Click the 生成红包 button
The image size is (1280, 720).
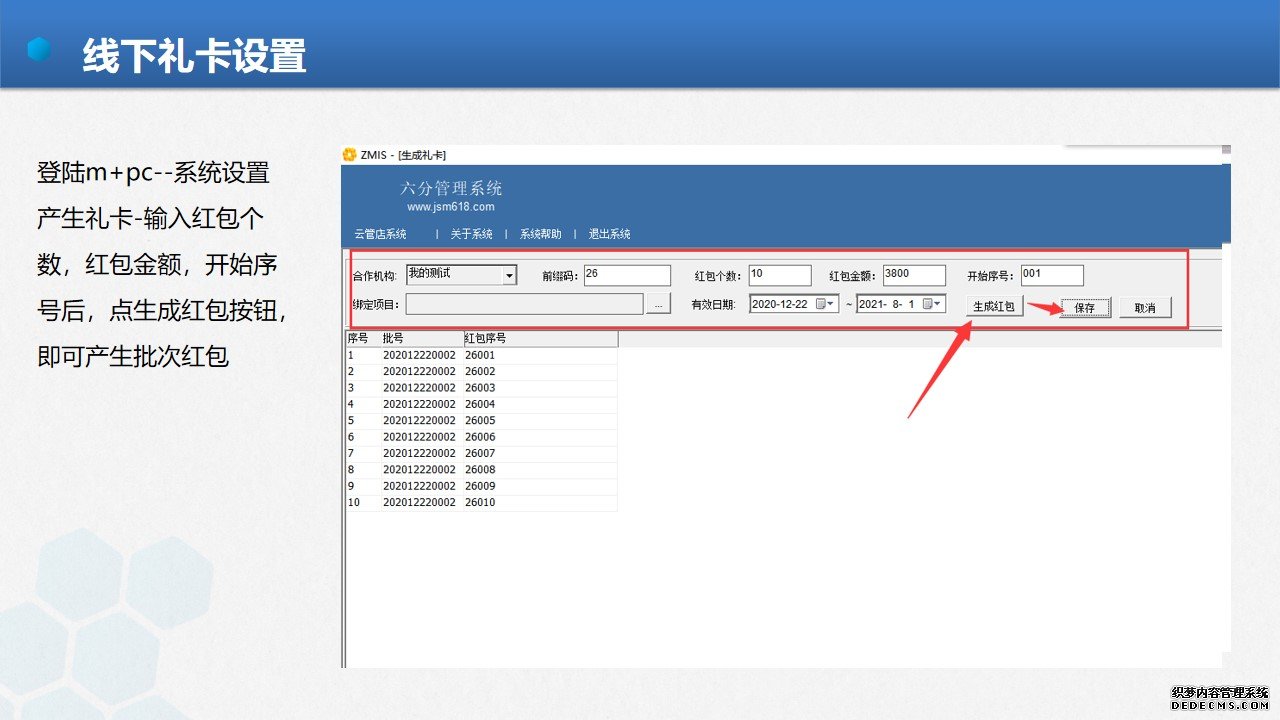[994, 307]
